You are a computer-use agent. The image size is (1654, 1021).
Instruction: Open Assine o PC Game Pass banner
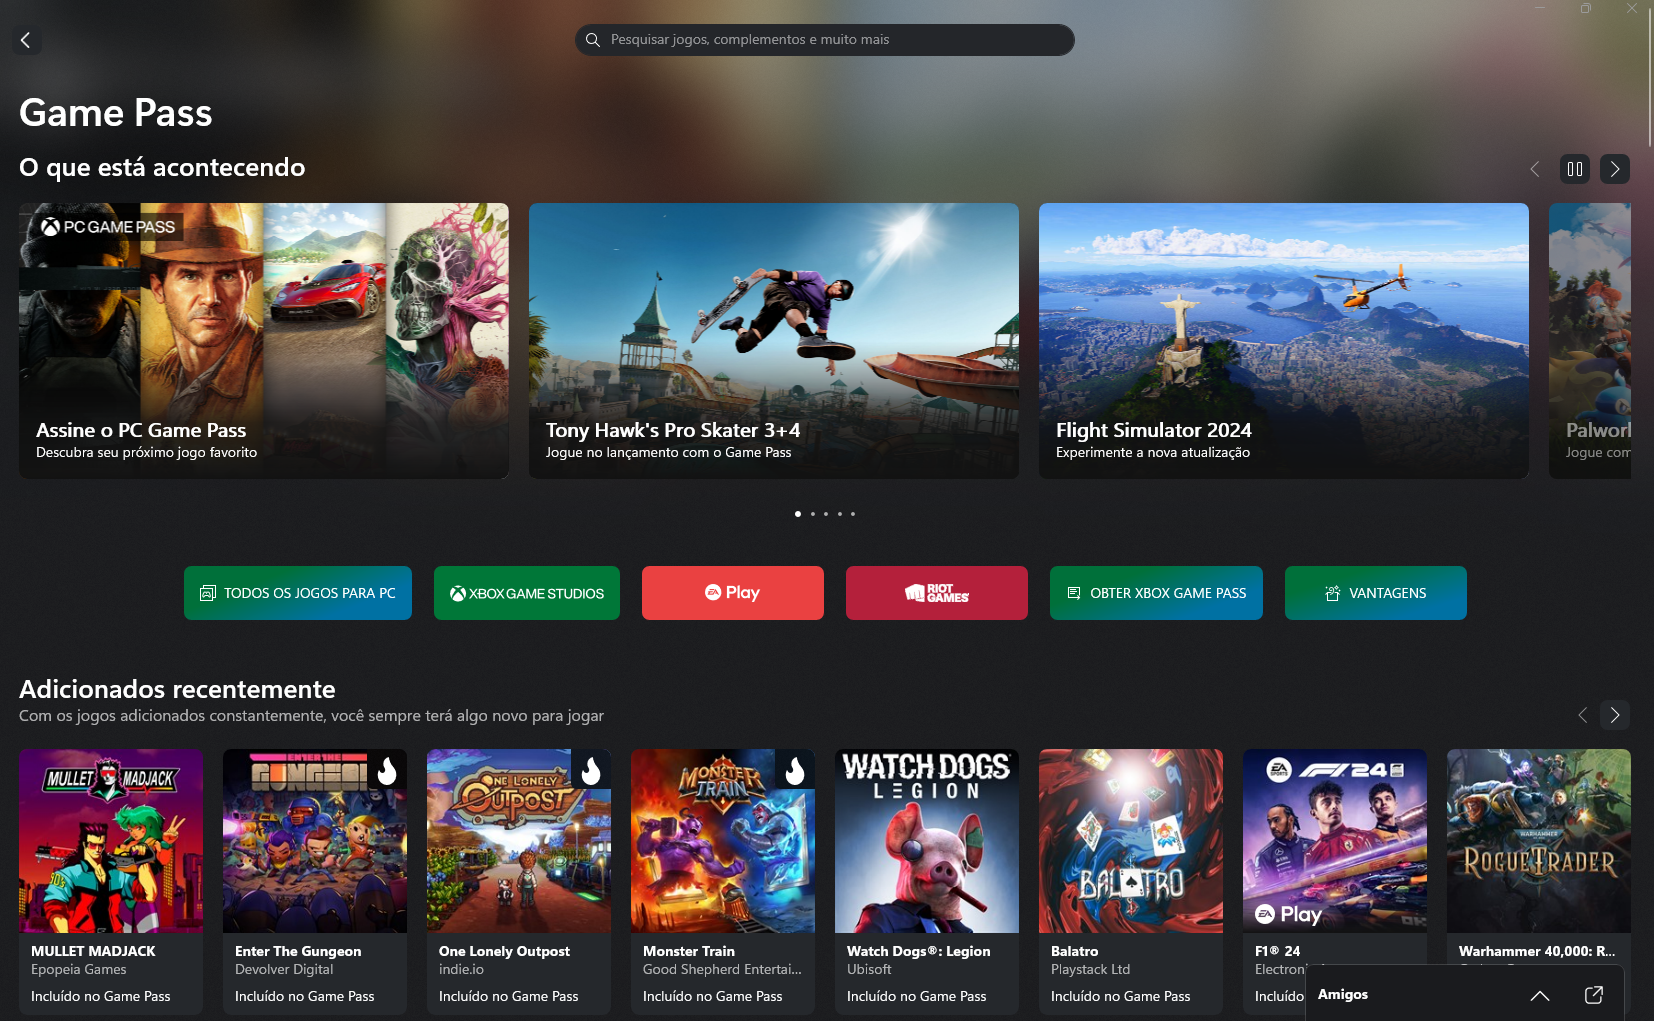coord(264,341)
